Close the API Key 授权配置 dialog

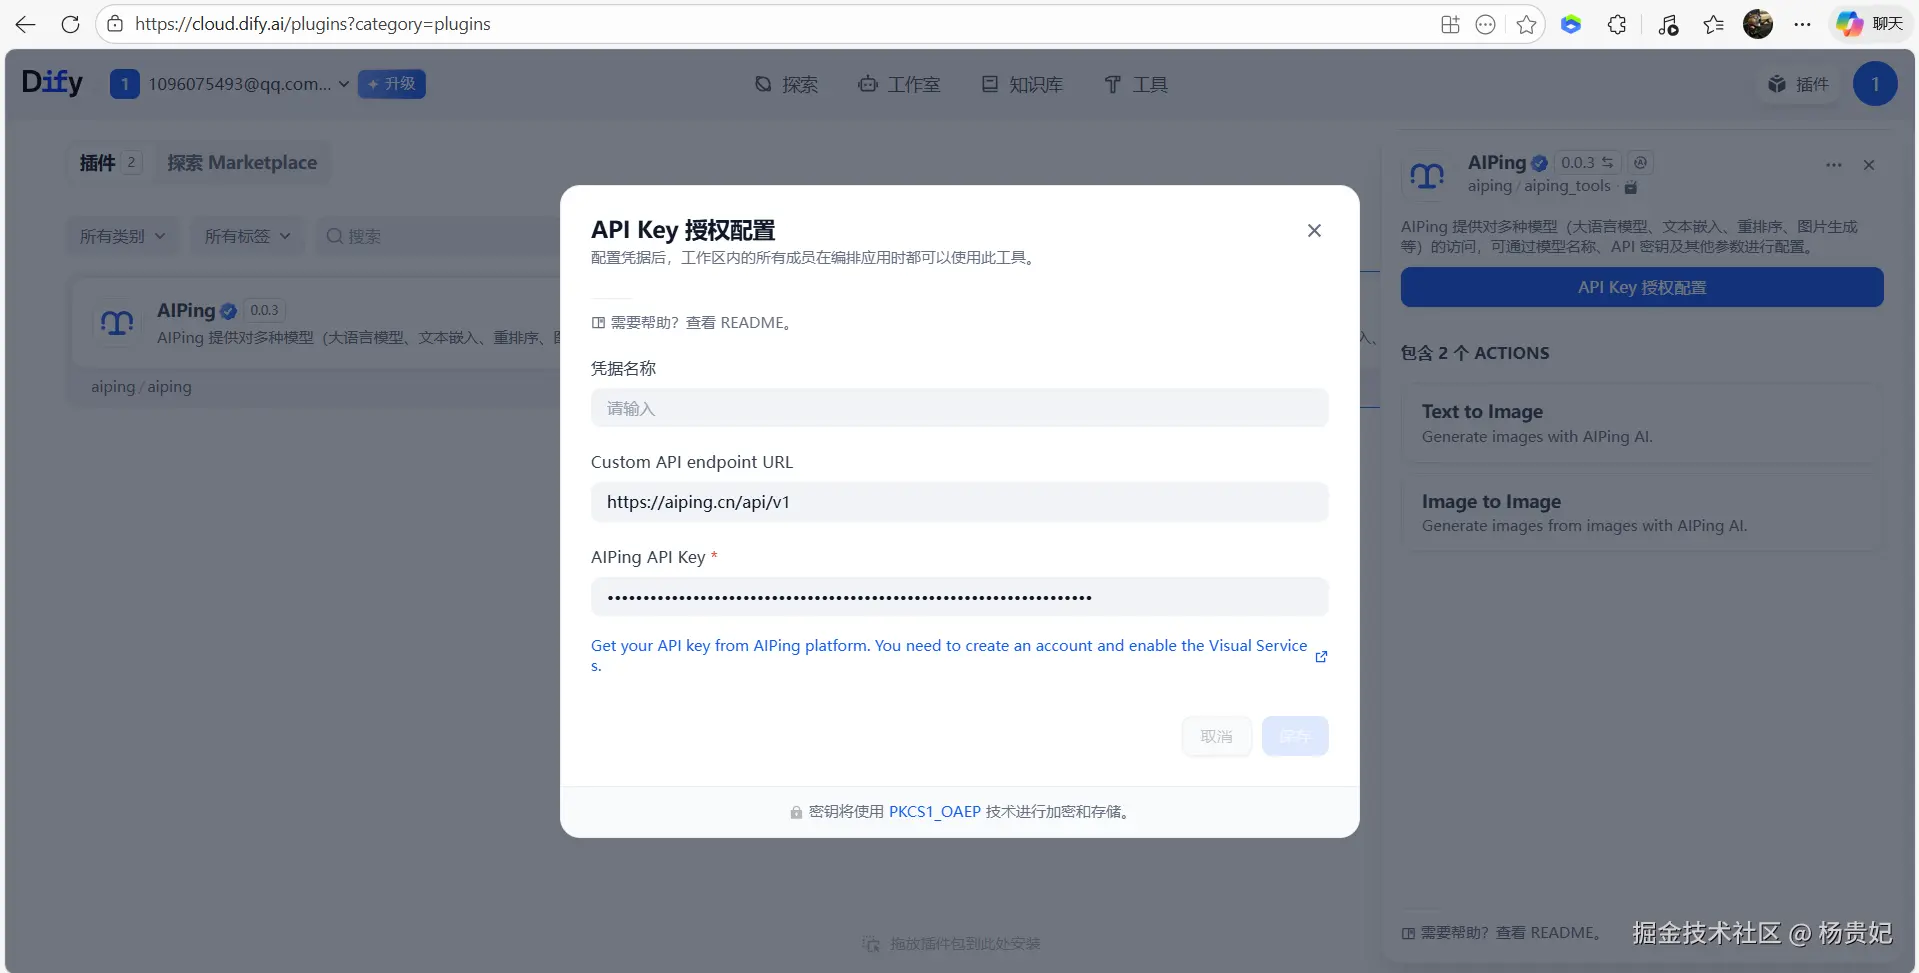tap(1314, 231)
